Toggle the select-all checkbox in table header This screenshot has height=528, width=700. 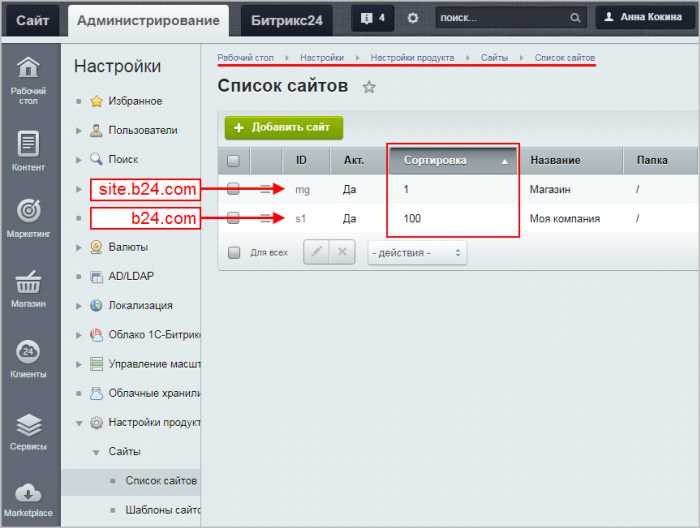coord(233,160)
